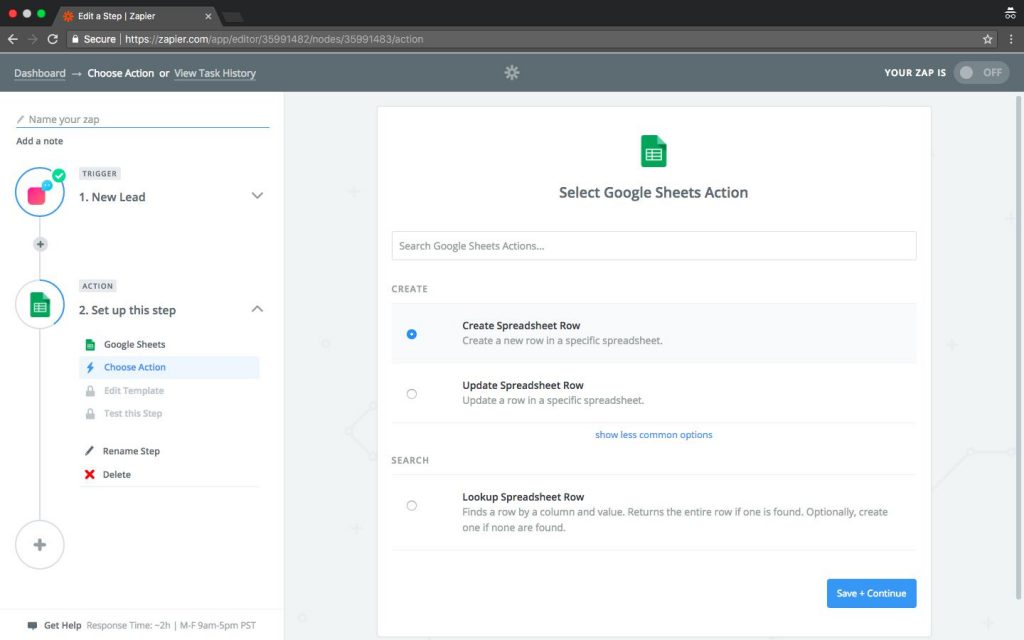Click large Google Sheets icon above heading

pyautogui.click(x=654, y=151)
